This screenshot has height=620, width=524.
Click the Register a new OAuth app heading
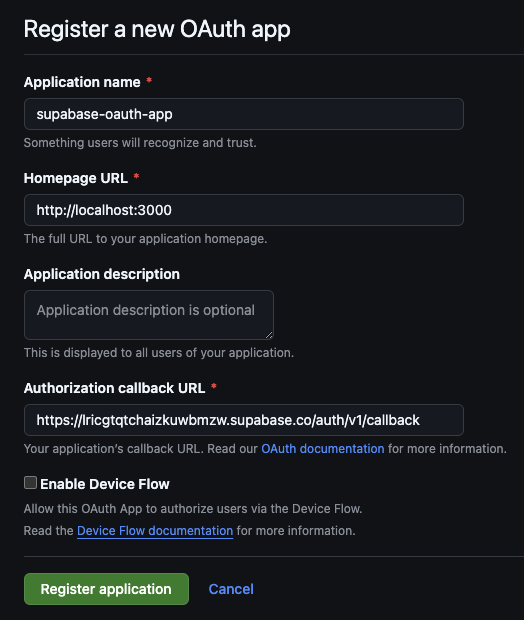coord(157,29)
